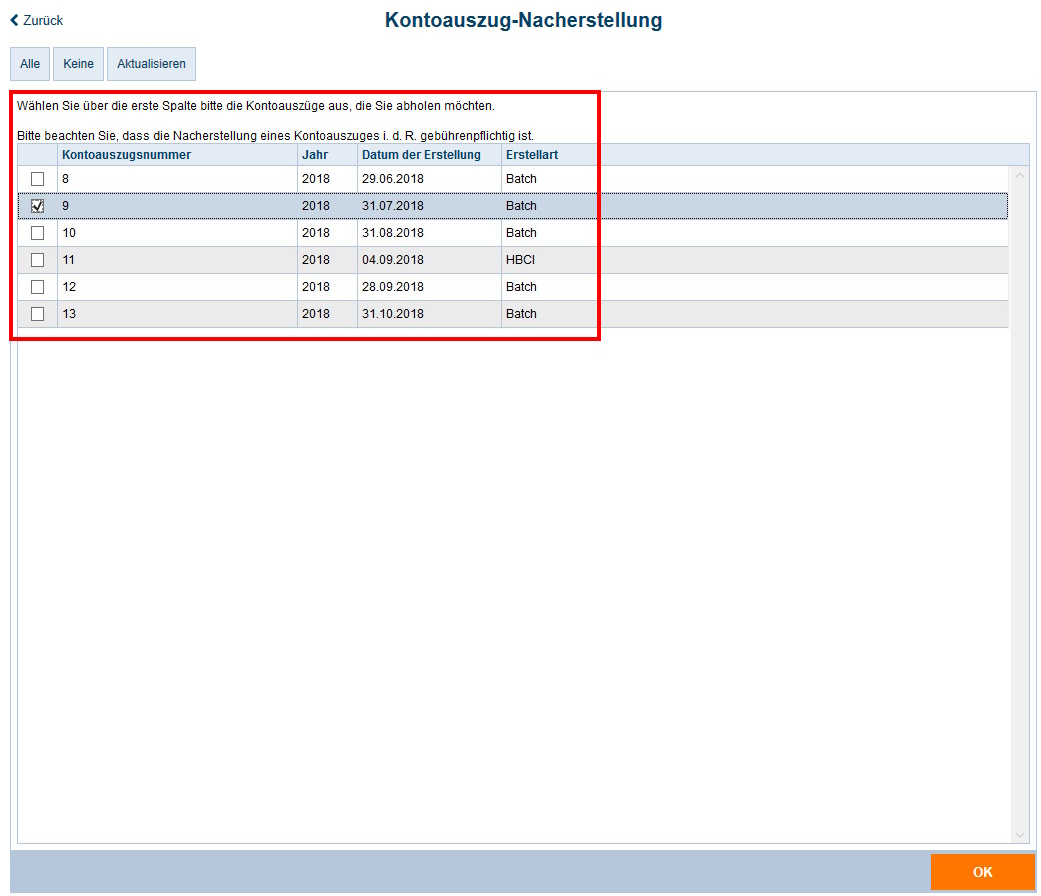
Task: Select the checkbox for Kontoauszug 13
Action: tap(36, 313)
